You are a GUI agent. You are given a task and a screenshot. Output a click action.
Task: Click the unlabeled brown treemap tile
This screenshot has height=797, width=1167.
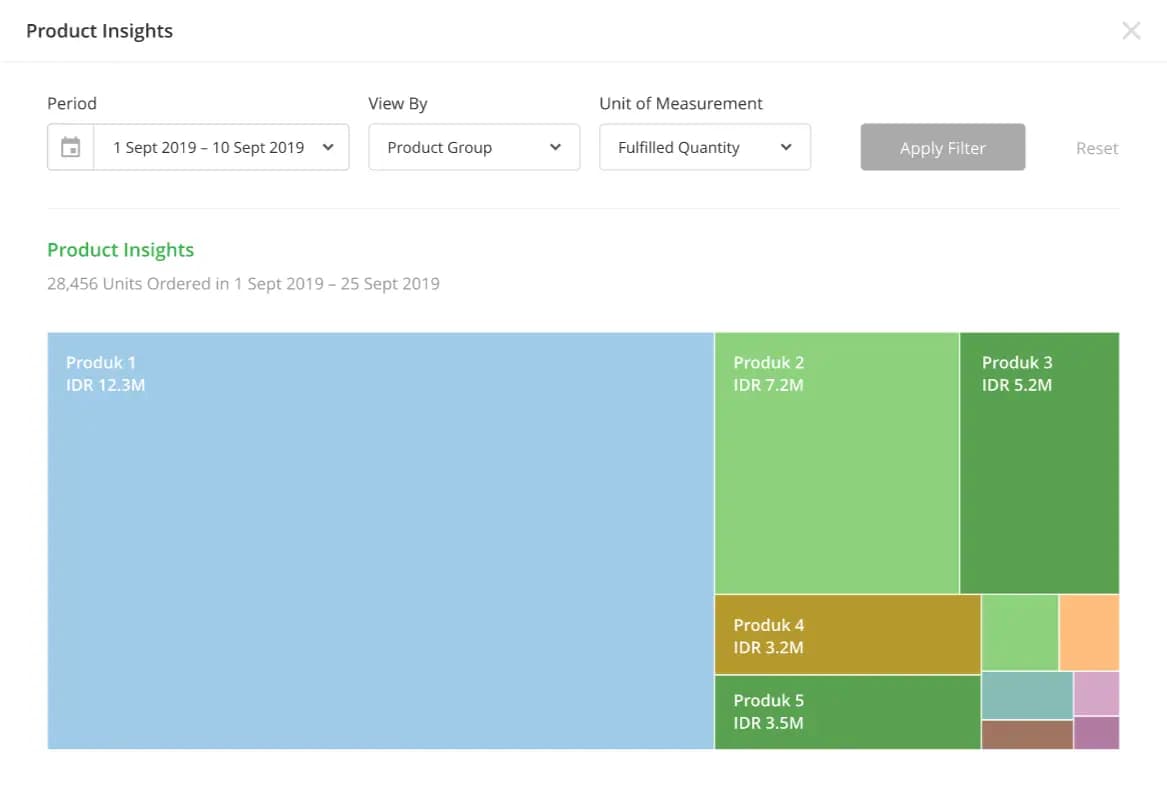[1027, 735]
